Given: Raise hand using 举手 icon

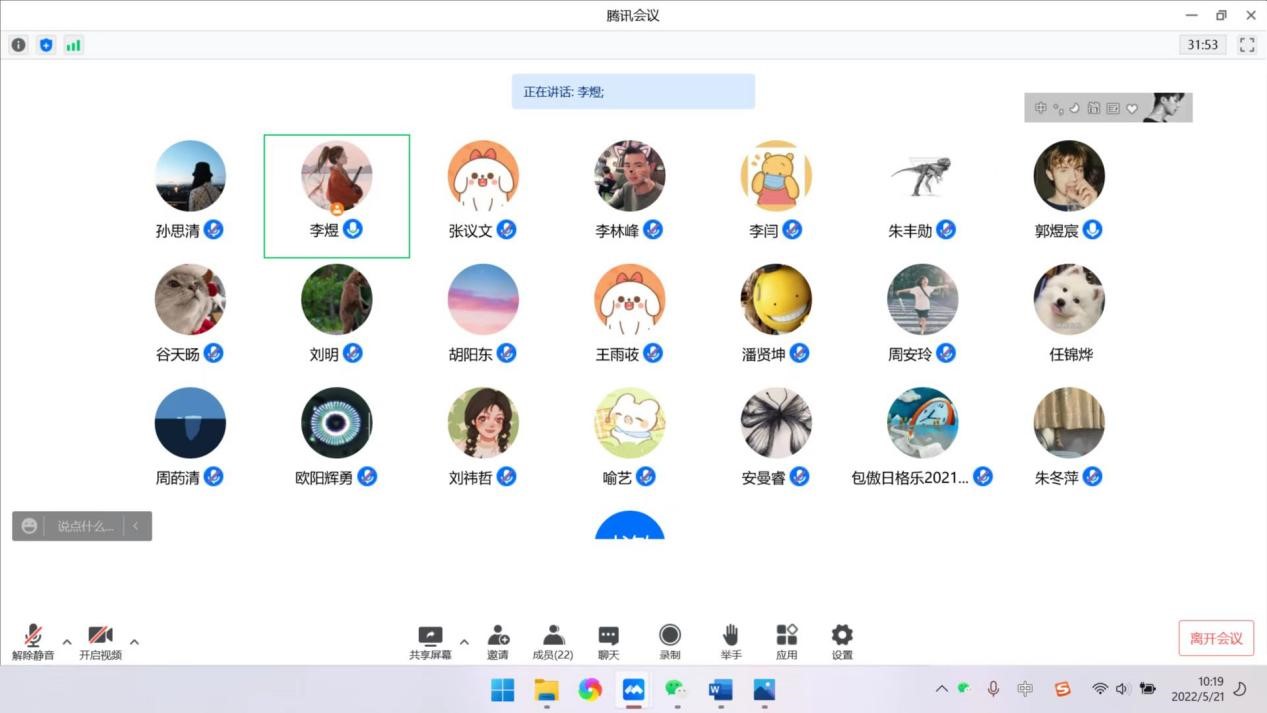Looking at the screenshot, I should pyautogui.click(x=730, y=641).
